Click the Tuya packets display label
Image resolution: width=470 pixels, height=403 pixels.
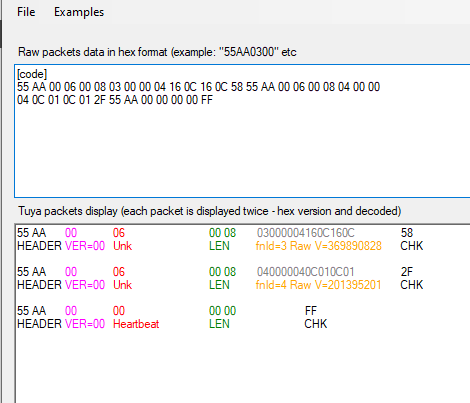pyautogui.click(x=209, y=211)
